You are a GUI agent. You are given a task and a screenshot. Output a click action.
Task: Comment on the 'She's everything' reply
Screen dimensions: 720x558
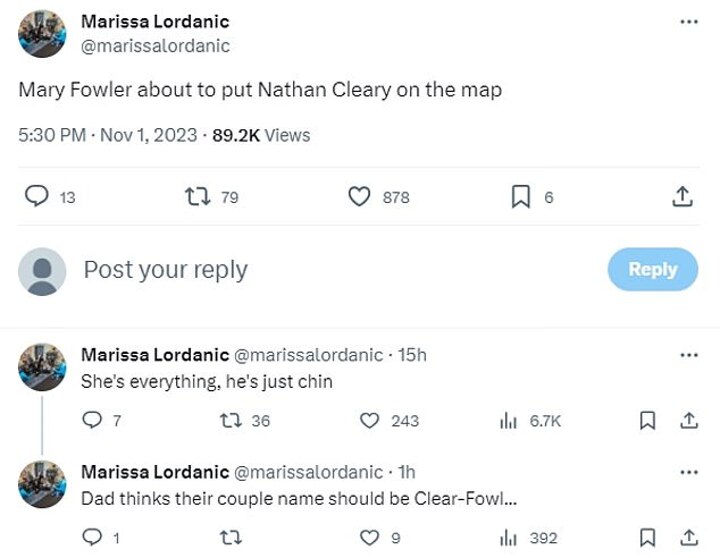coord(92,421)
